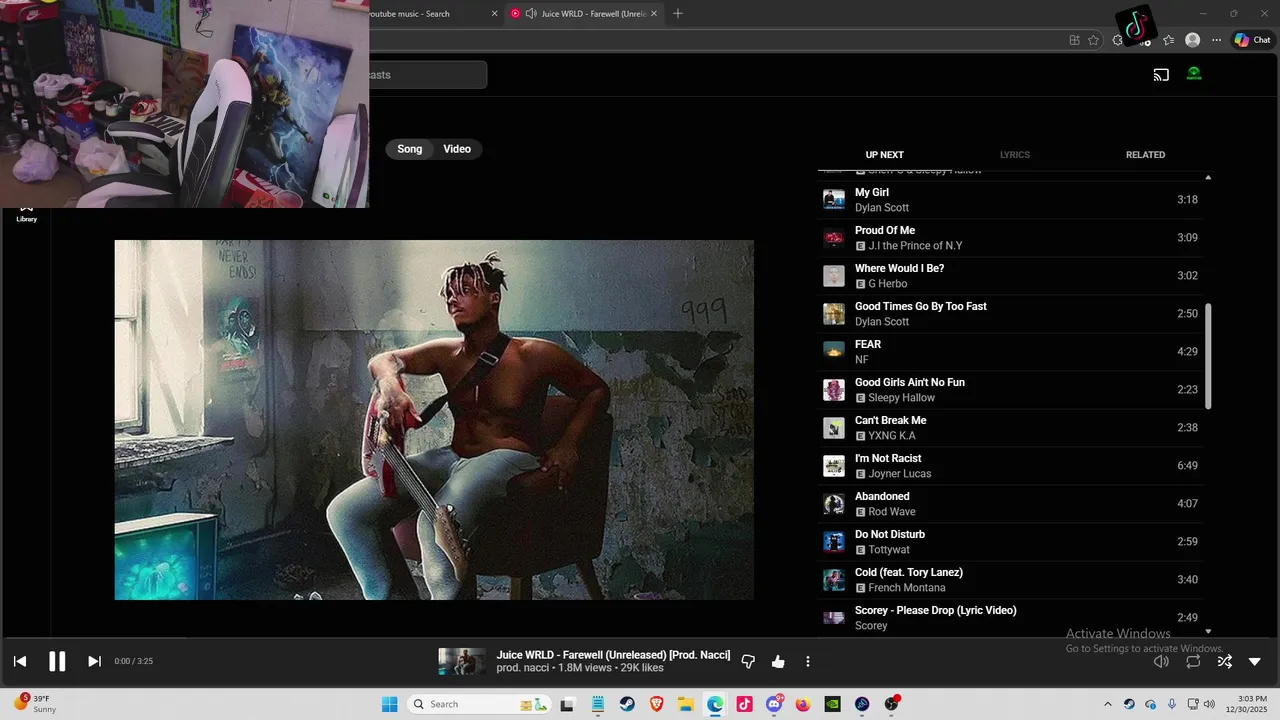Collapse the player page with down arrow
Image resolution: width=1280 pixels, height=720 pixels.
(1255, 661)
